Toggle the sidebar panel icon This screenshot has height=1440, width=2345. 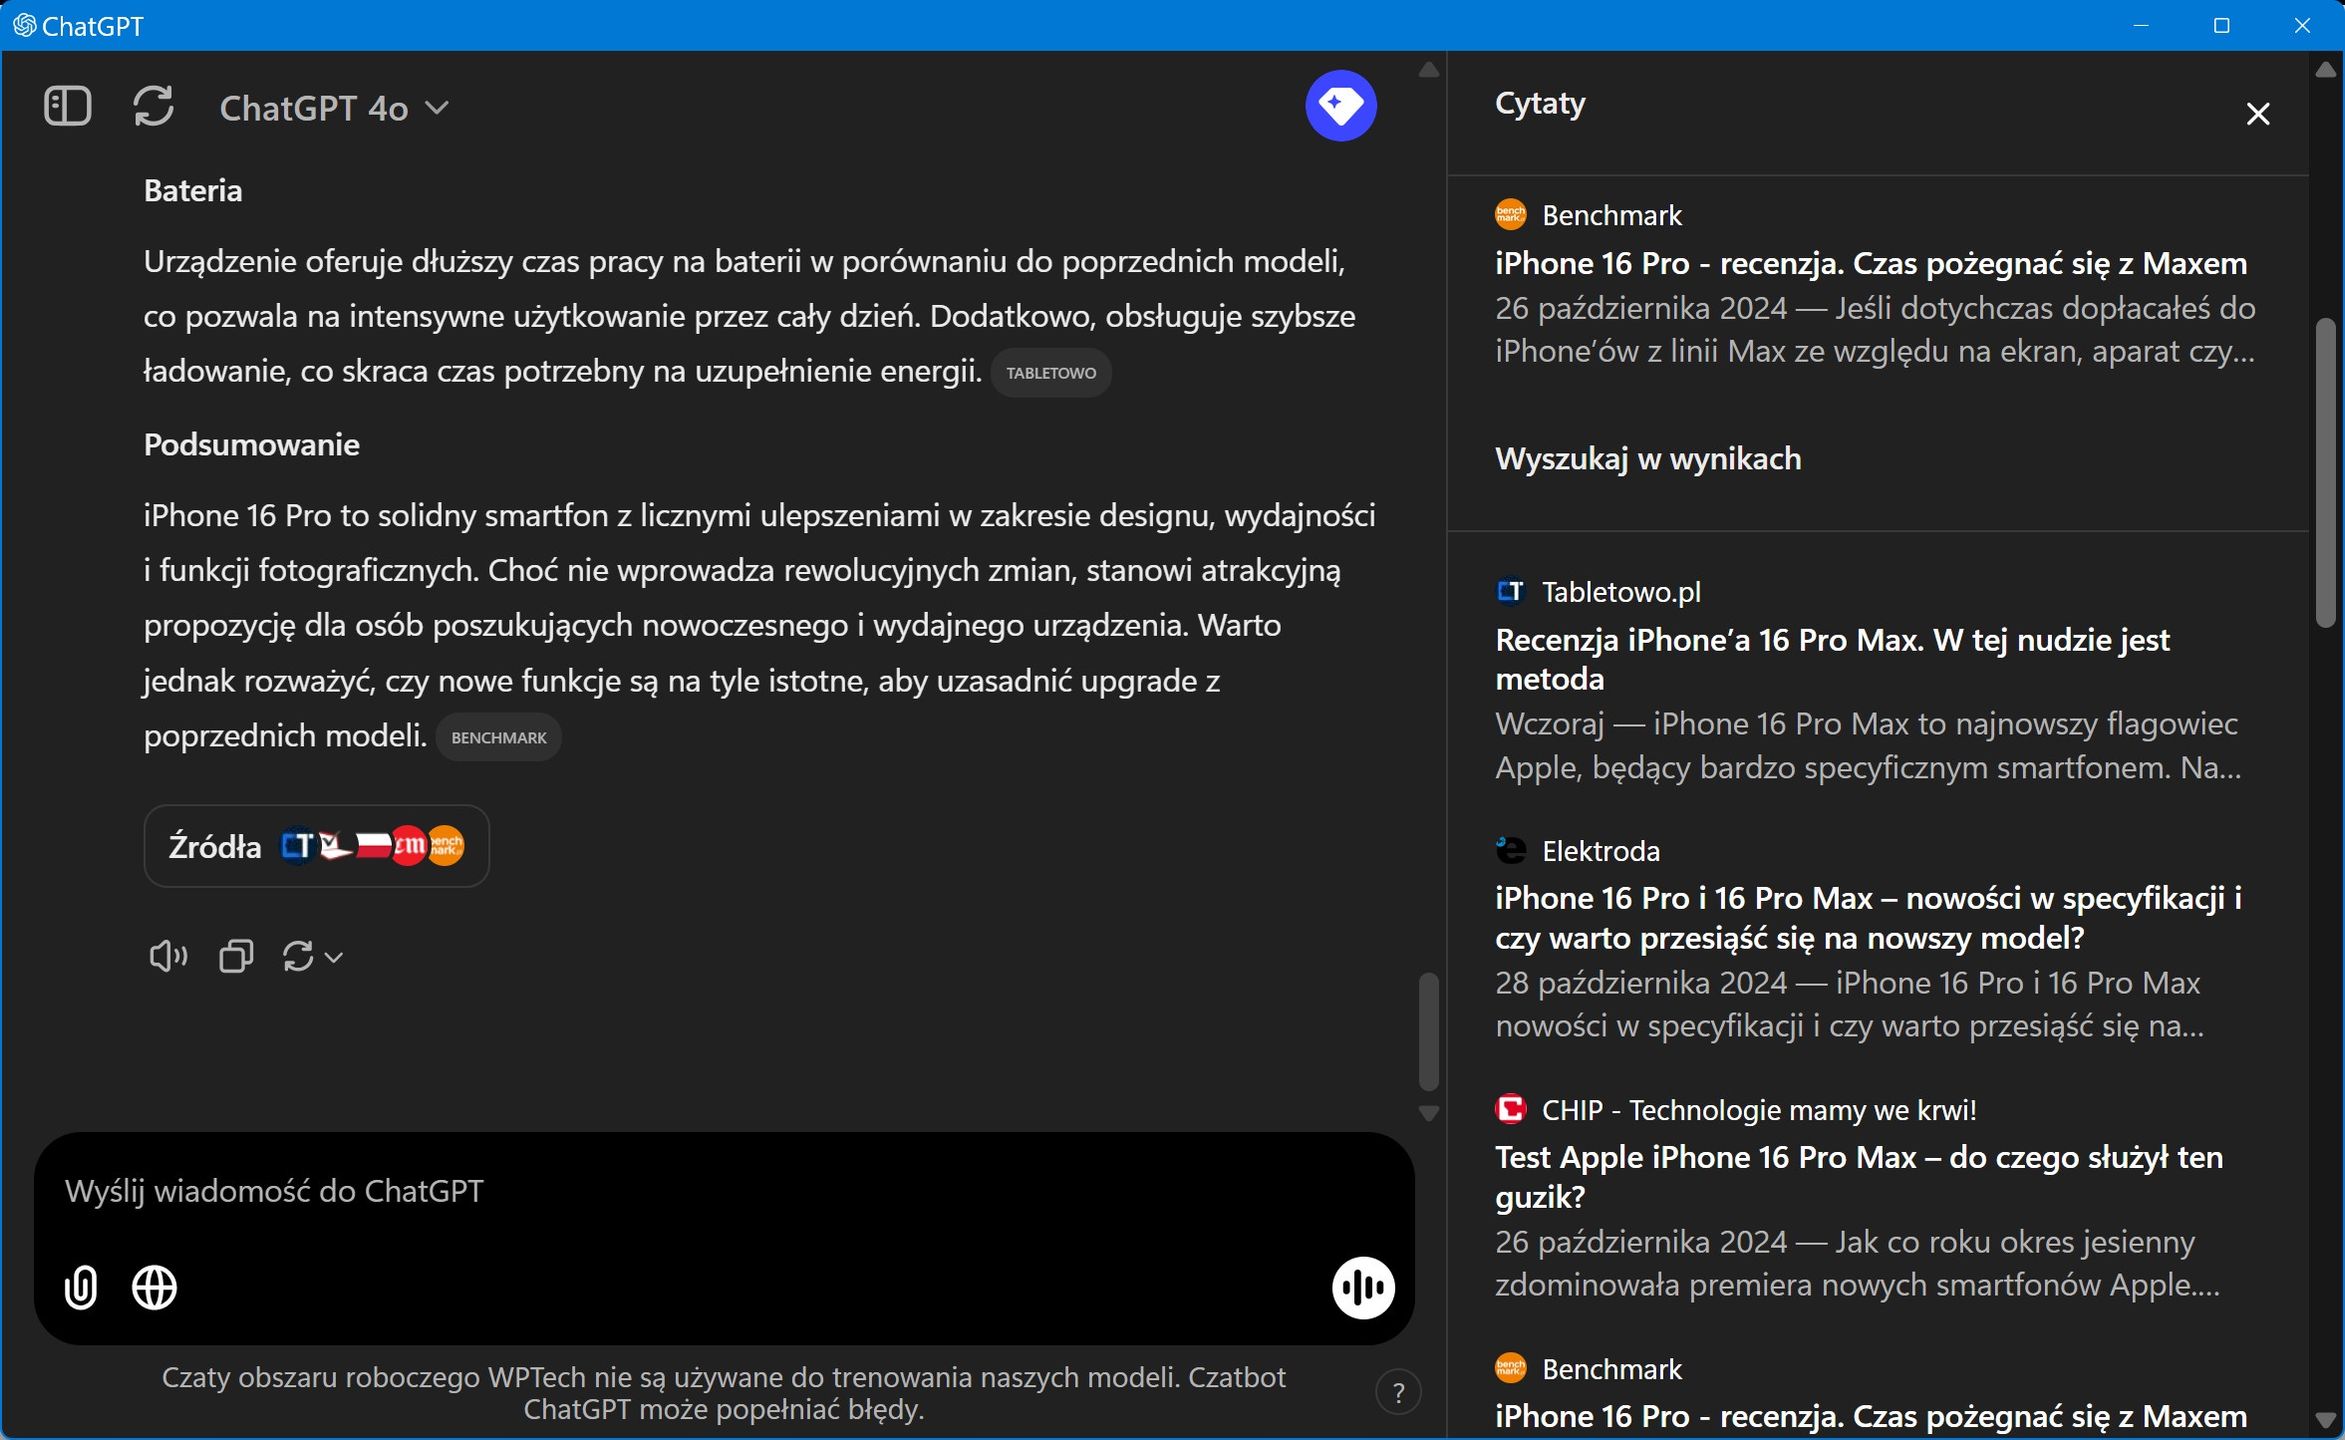click(68, 106)
